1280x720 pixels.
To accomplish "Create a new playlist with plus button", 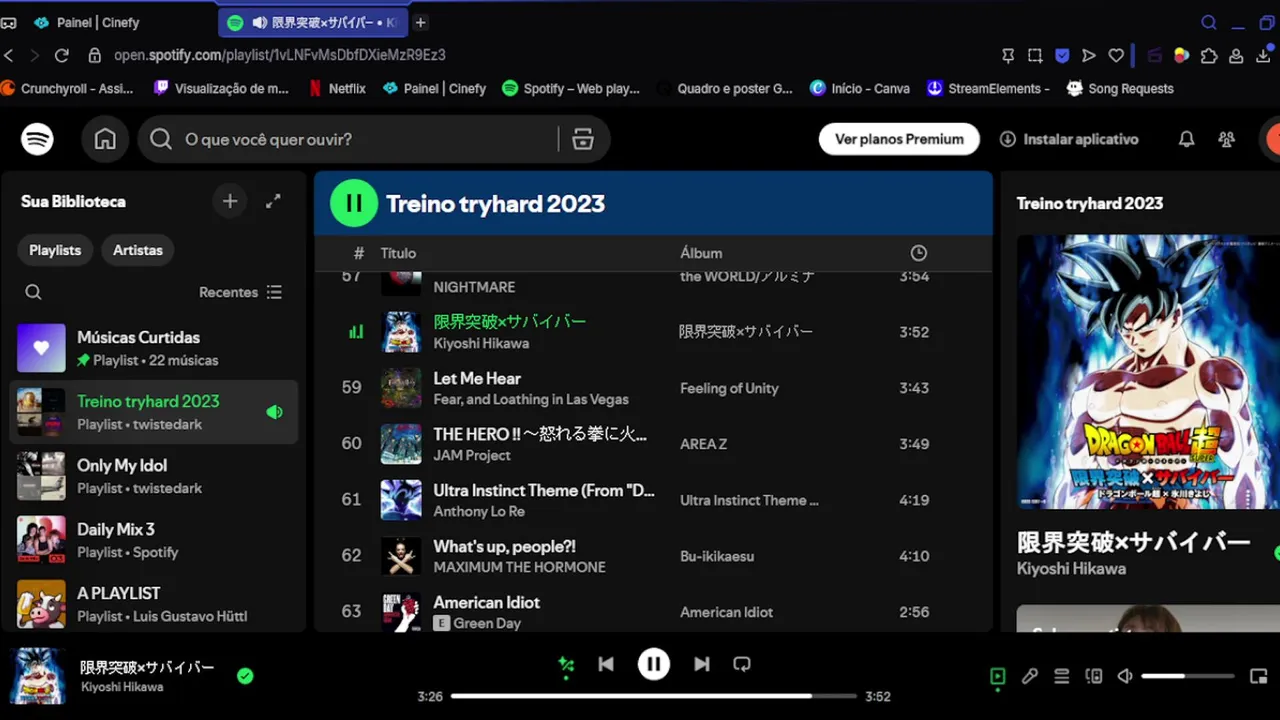I will click(x=230, y=201).
